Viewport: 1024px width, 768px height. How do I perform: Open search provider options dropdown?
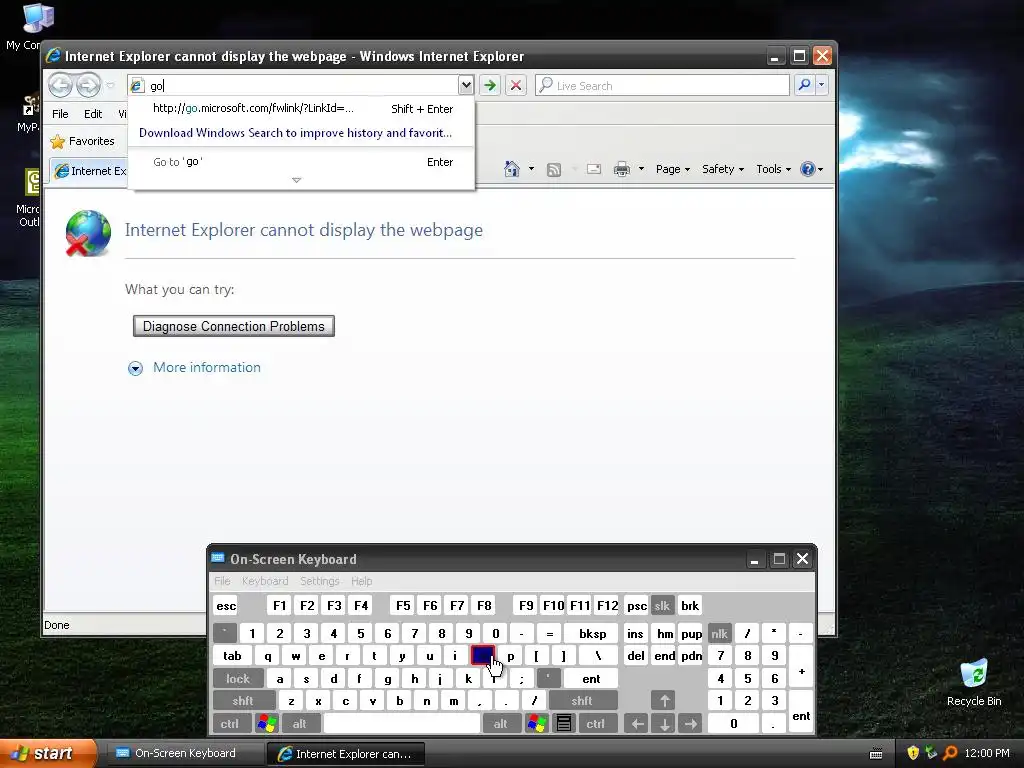pos(822,85)
